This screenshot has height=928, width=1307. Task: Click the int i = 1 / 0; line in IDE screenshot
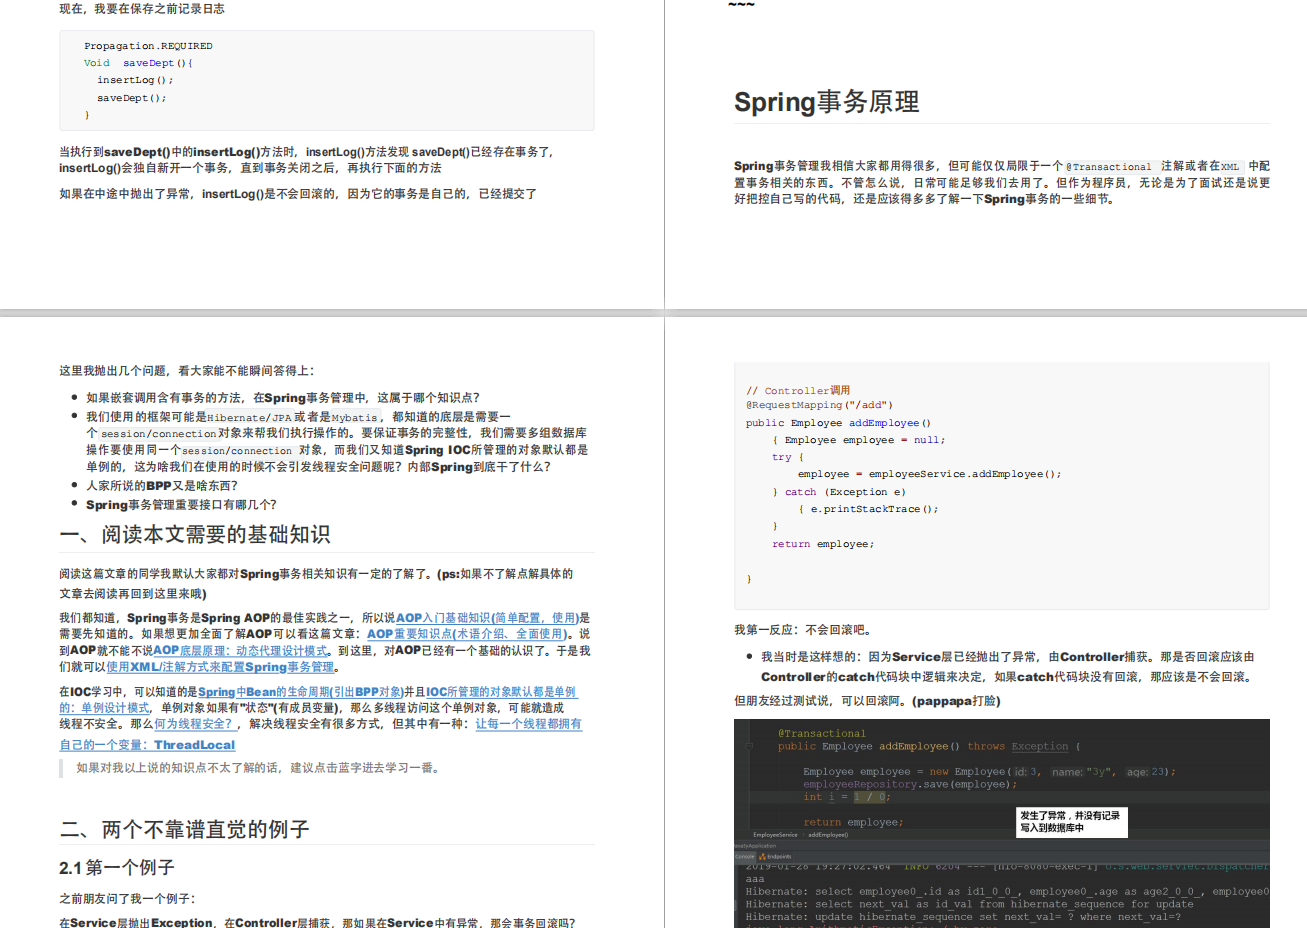click(846, 797)
